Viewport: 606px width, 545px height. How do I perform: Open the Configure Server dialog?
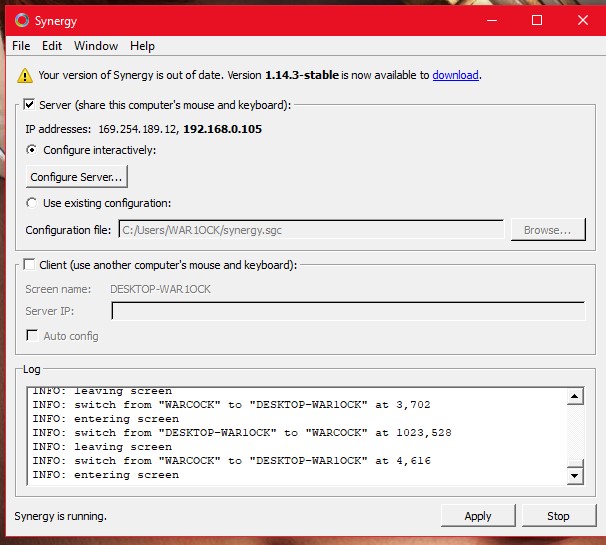tap(77, 177)
